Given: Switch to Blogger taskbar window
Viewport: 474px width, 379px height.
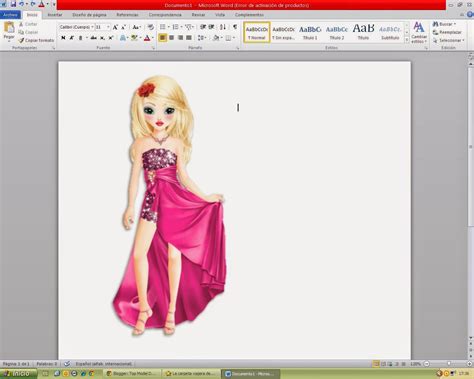Looking at the screenshot, I should point(132,374).
